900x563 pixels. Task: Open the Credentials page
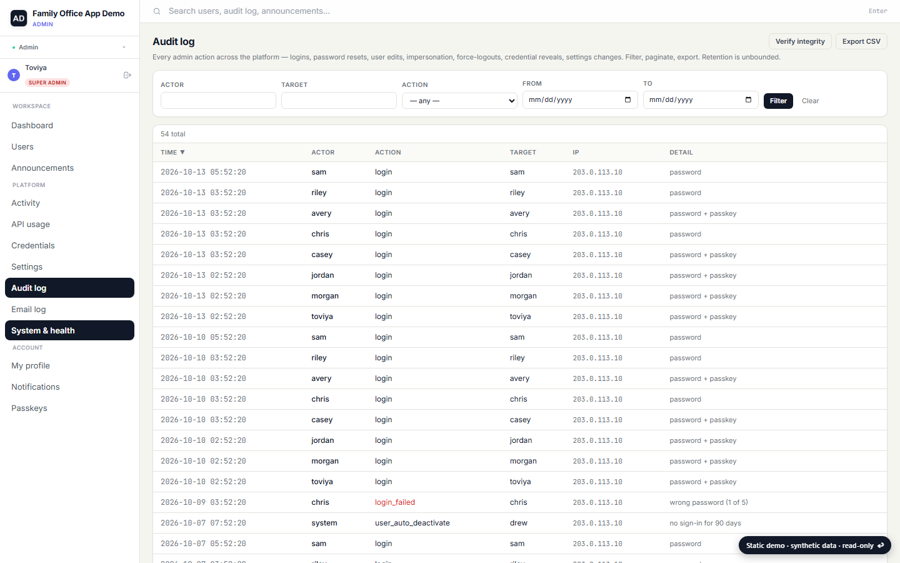coord(69,245)
